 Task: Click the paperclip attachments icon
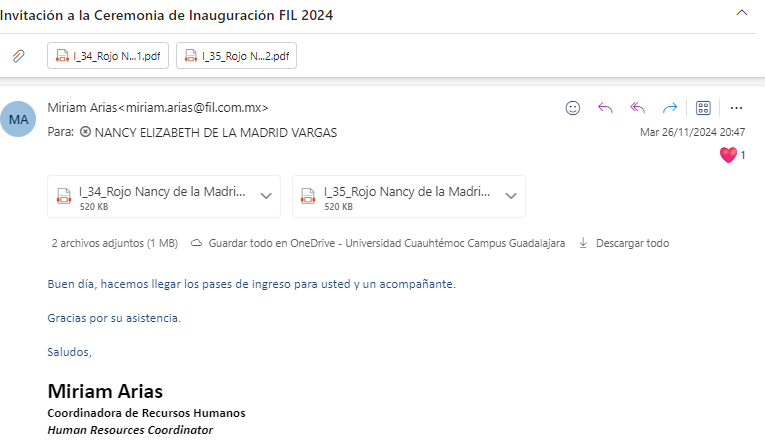(x=19, y=56)
